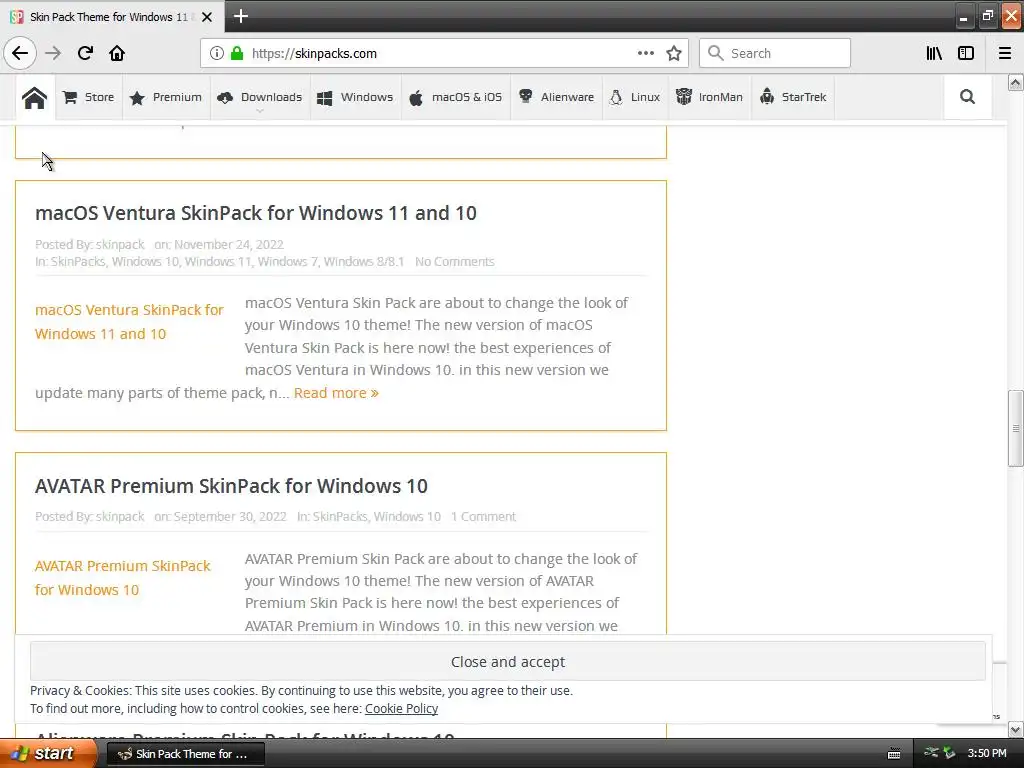Open Windows 7 category link
This screenshot has height=768, width=1024.
click(x=287, y=262)
